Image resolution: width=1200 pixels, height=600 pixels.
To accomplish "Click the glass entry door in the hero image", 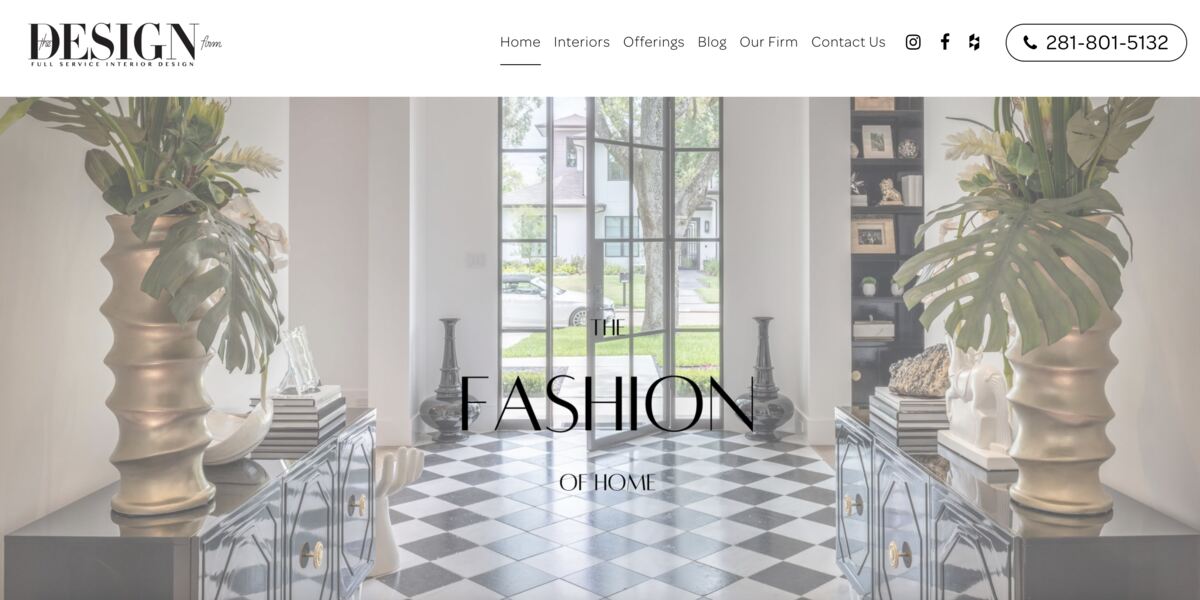I will [654, 270].
